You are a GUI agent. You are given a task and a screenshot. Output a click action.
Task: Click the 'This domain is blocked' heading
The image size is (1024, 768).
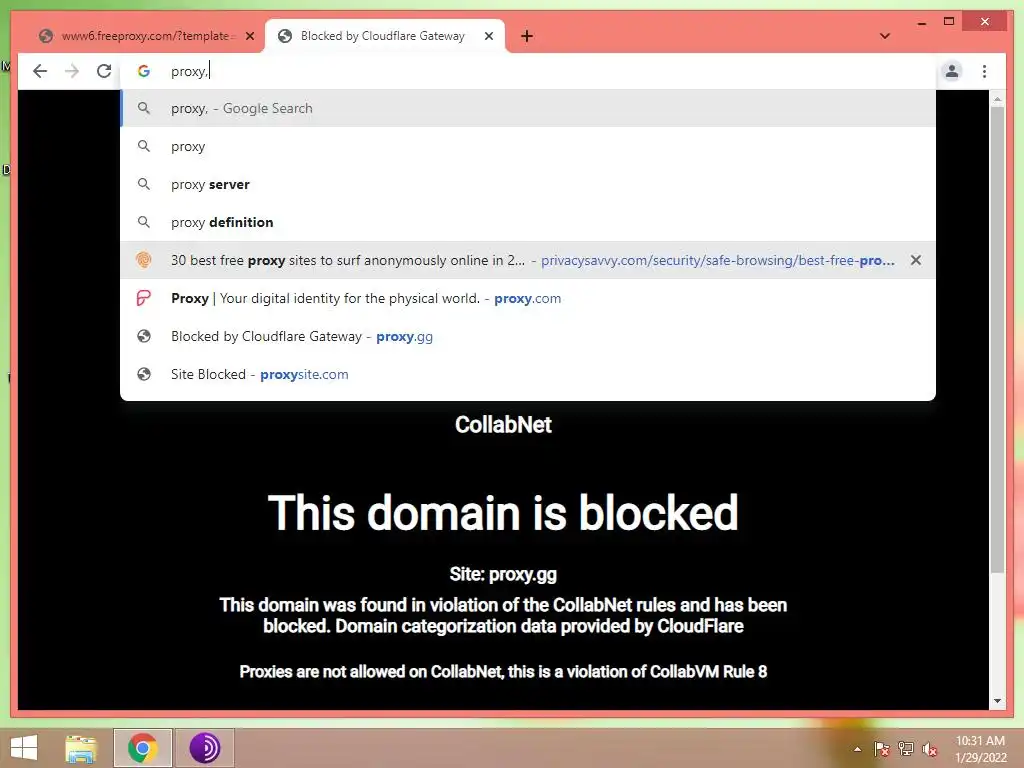click(x=503, y=513)
